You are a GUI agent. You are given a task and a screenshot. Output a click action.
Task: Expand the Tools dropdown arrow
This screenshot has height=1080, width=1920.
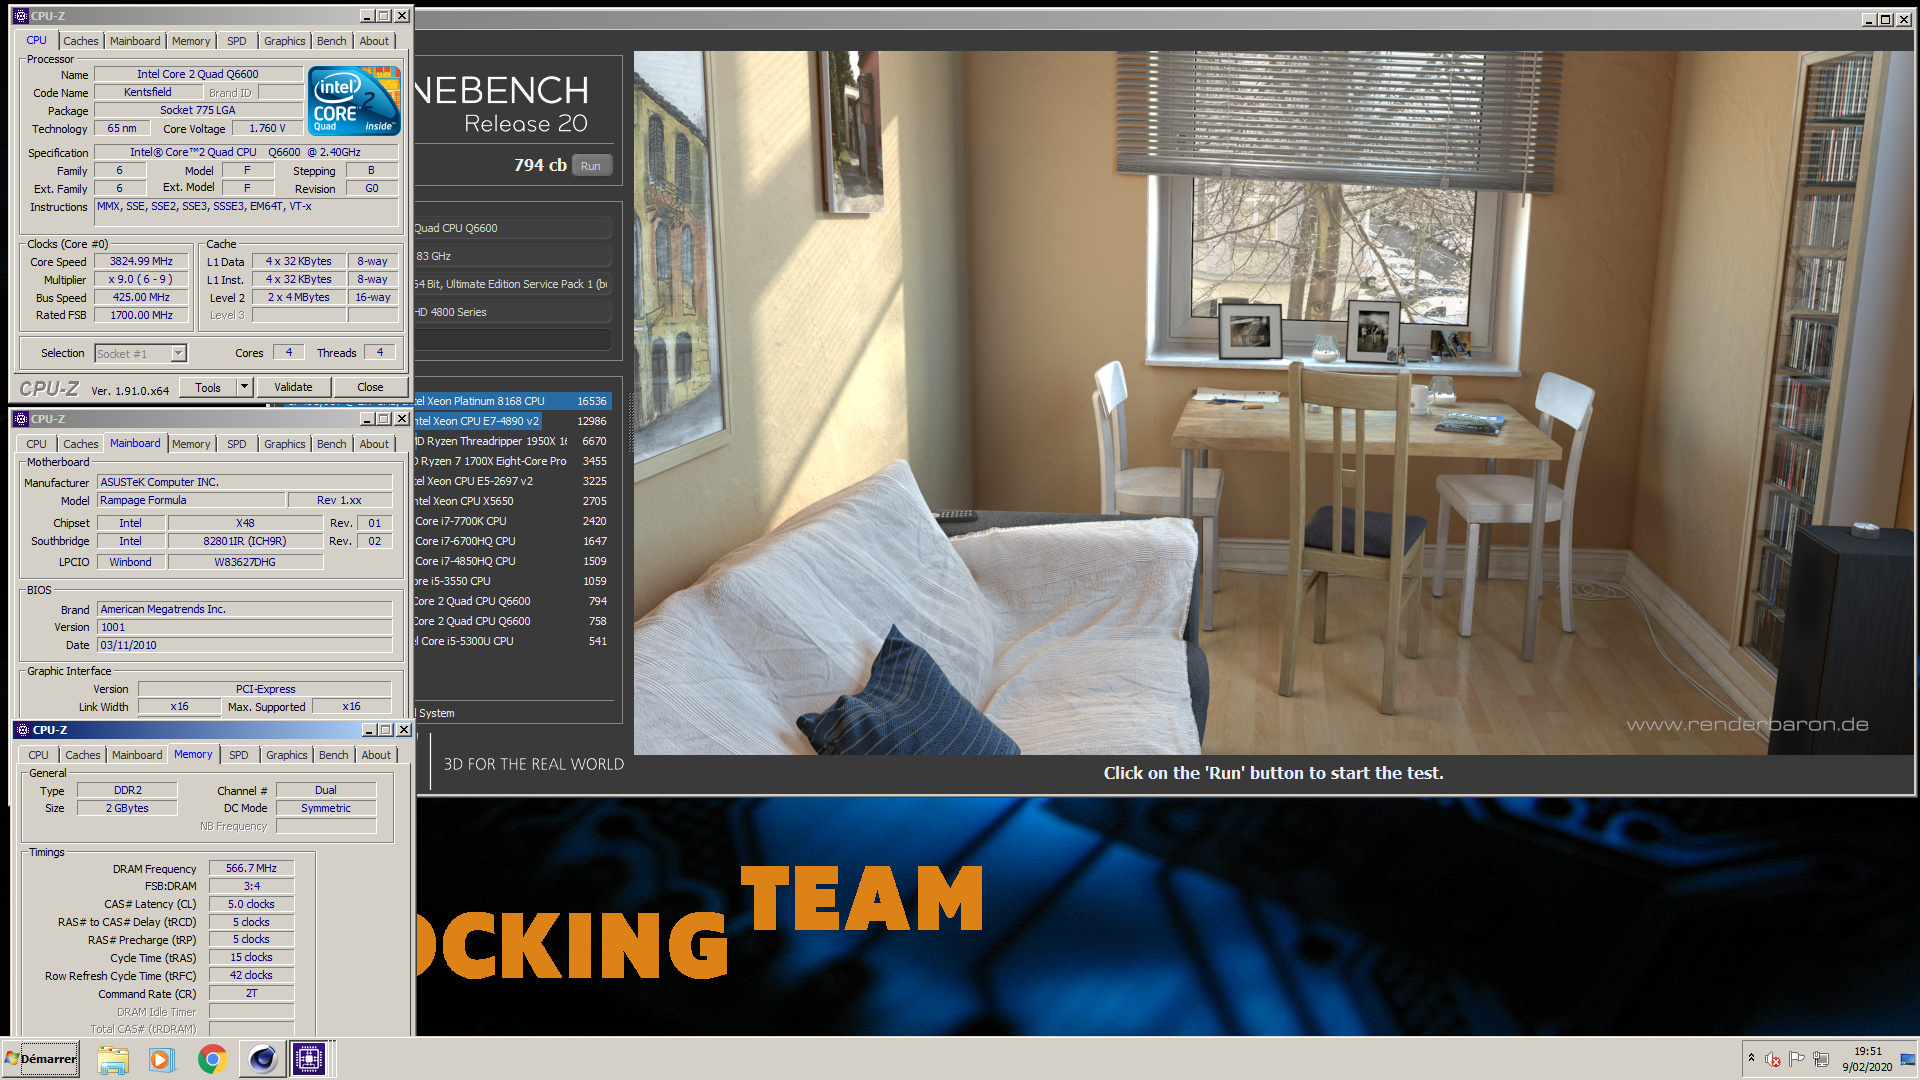(x=244, y=387)
